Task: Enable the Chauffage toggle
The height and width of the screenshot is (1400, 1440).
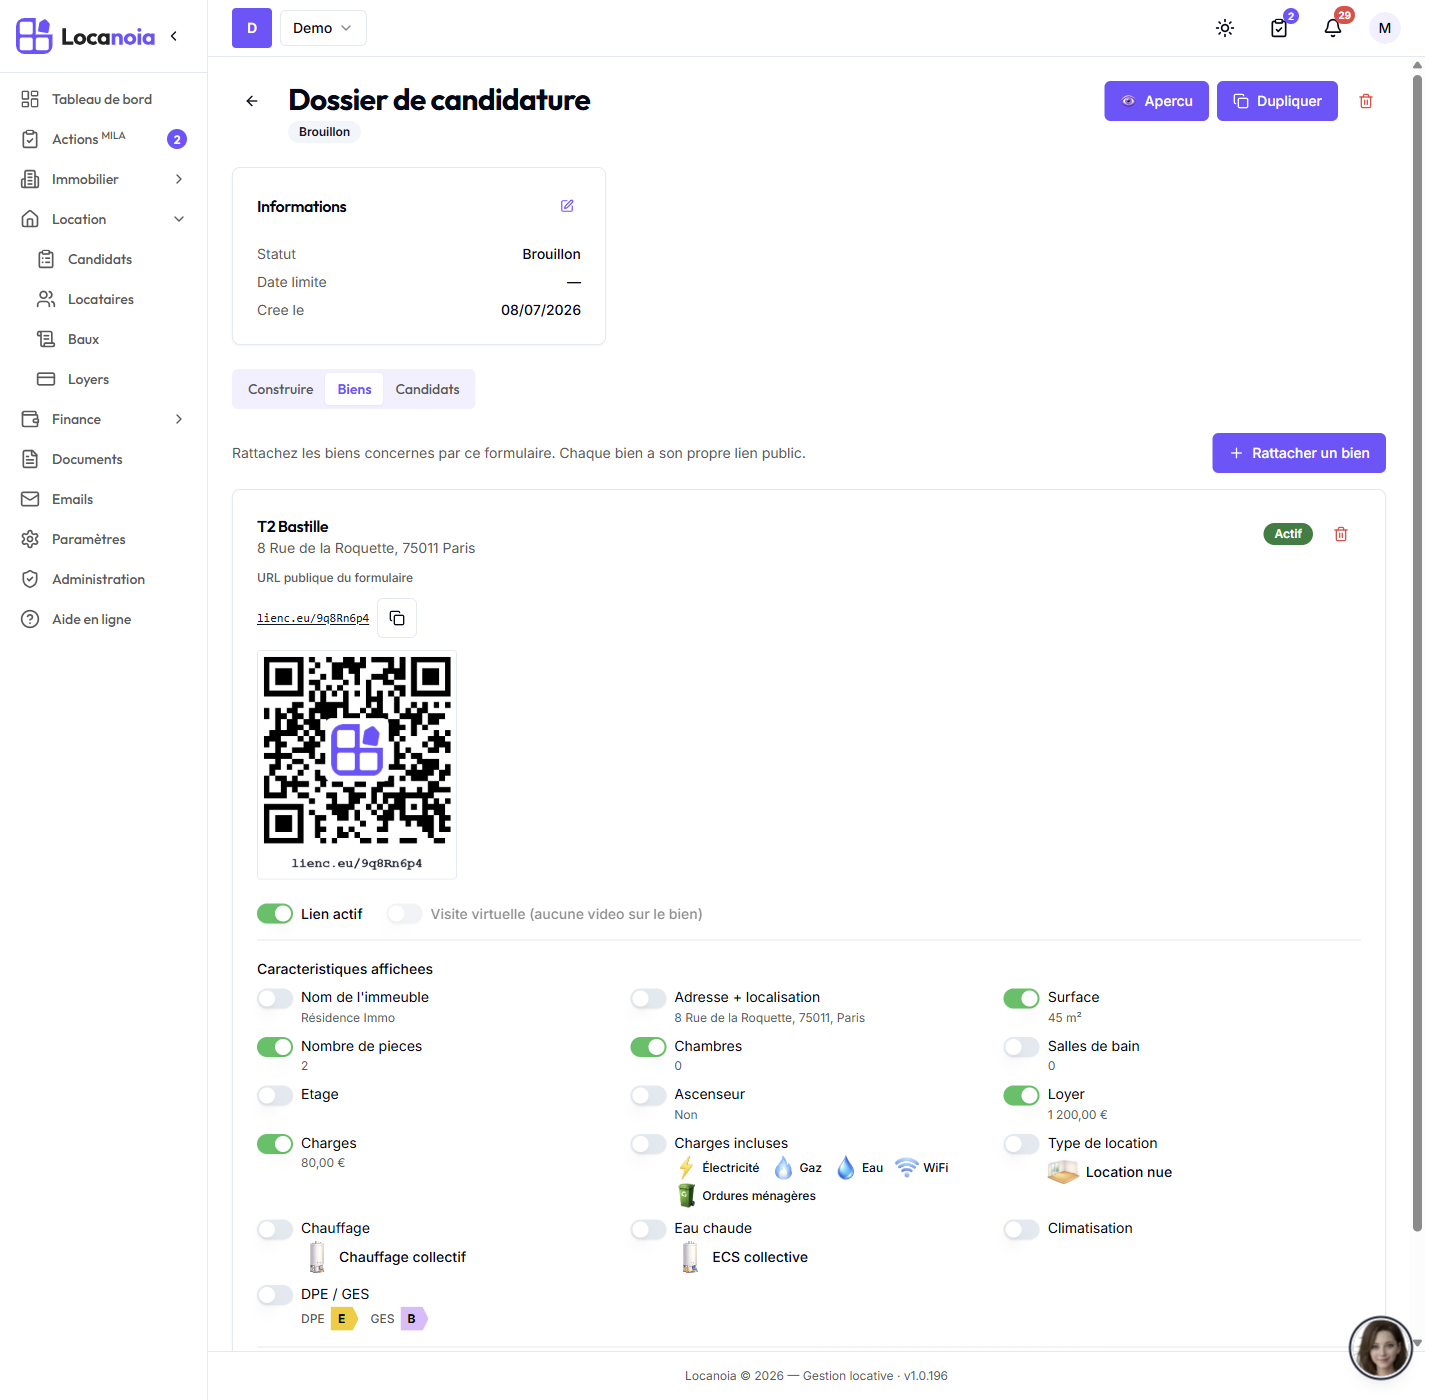Action: pos(275,1229)
